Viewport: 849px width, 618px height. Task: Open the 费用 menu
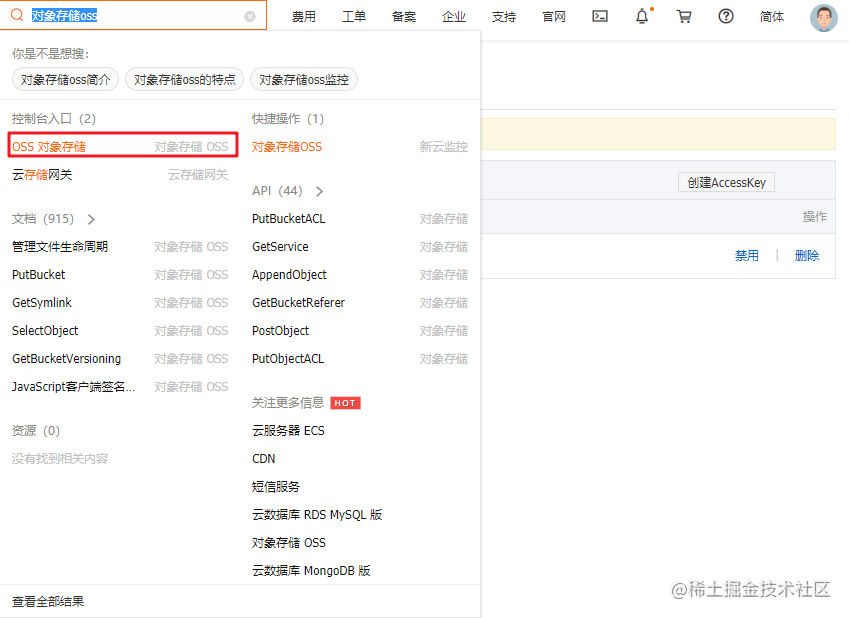point(304,17)
